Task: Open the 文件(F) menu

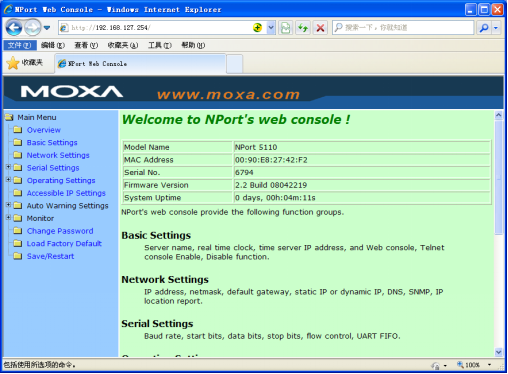Action: [x=20, y=45]
